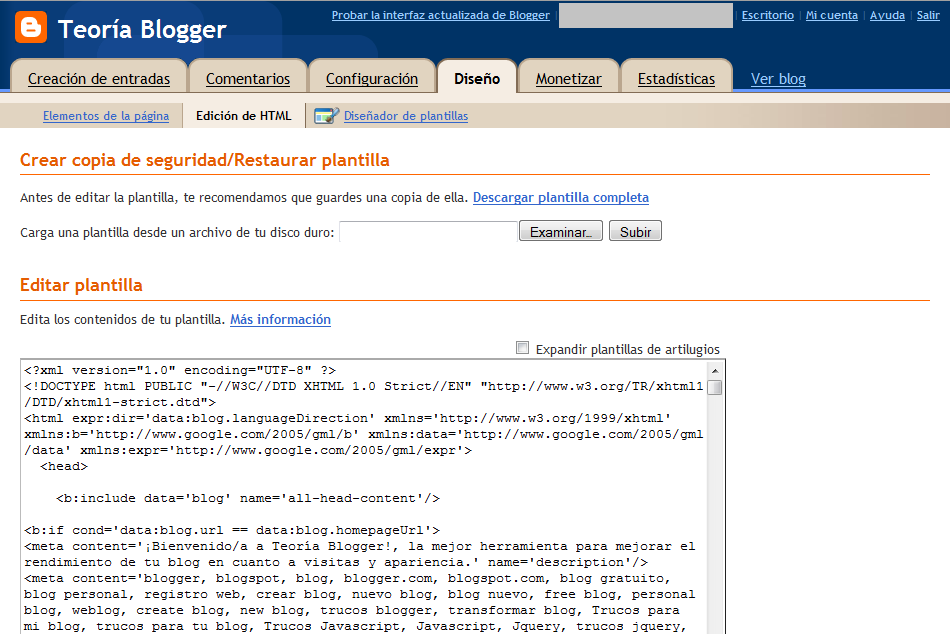
Task: Open Mi cuenta link
Action: [832, 15]
